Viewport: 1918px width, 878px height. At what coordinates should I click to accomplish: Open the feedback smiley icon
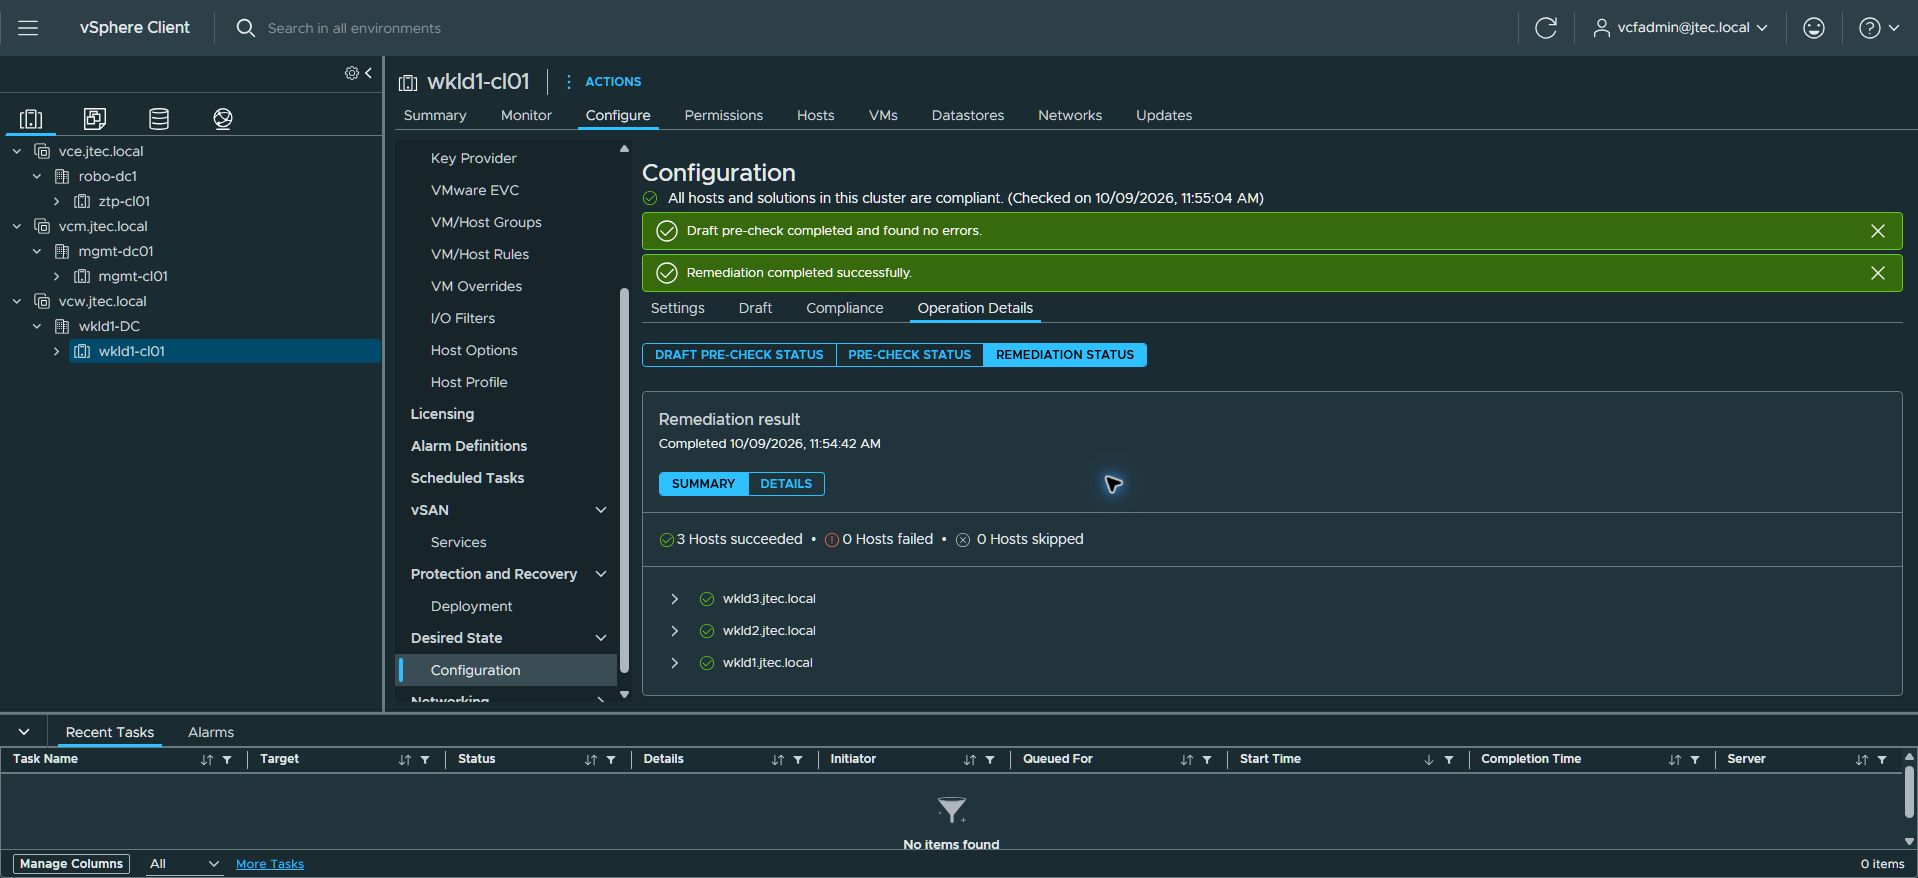click(1814, 28)
